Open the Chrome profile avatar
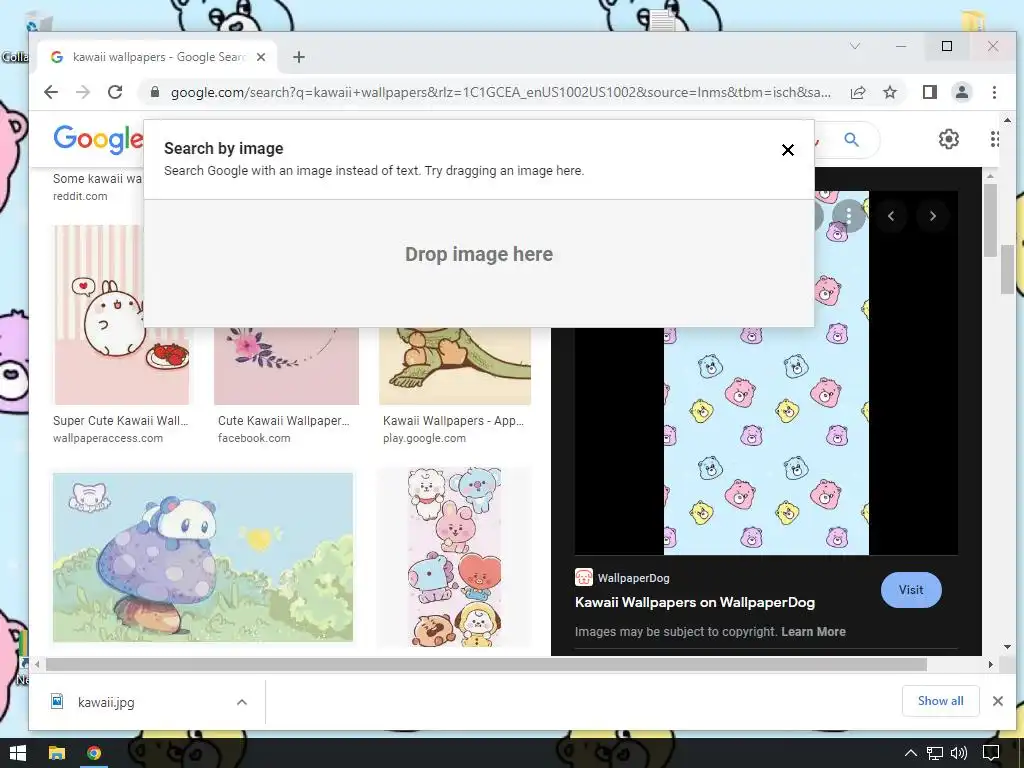 (962, 92)
